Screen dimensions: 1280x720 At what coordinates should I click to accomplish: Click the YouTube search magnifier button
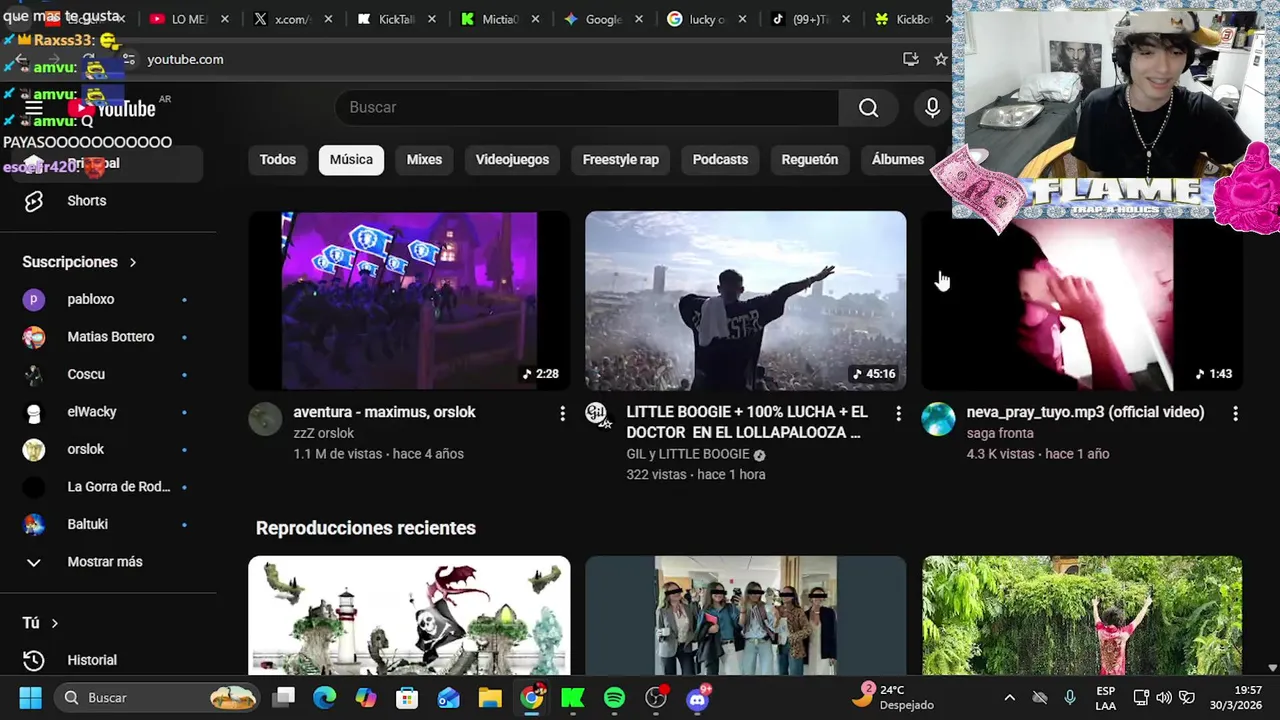pyautogui.click(x=868, y=108)
